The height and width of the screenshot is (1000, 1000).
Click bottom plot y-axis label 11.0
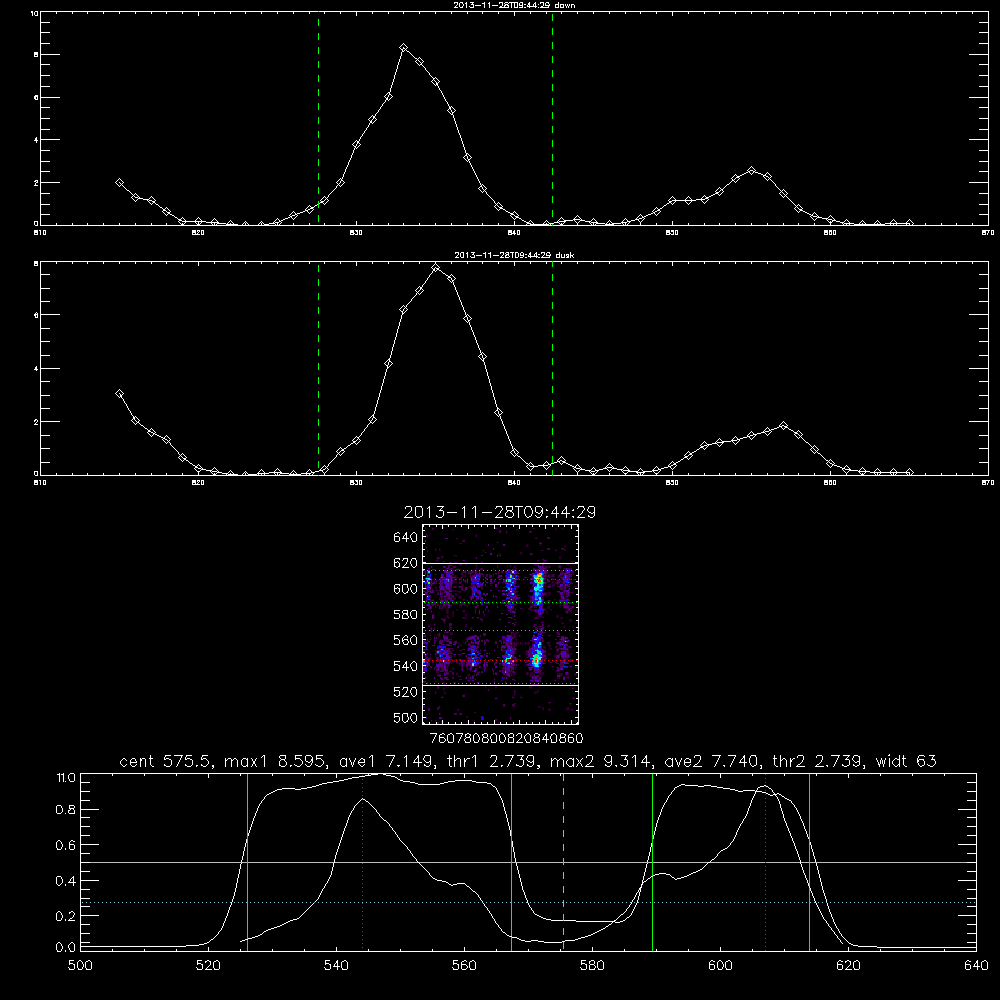66,778
